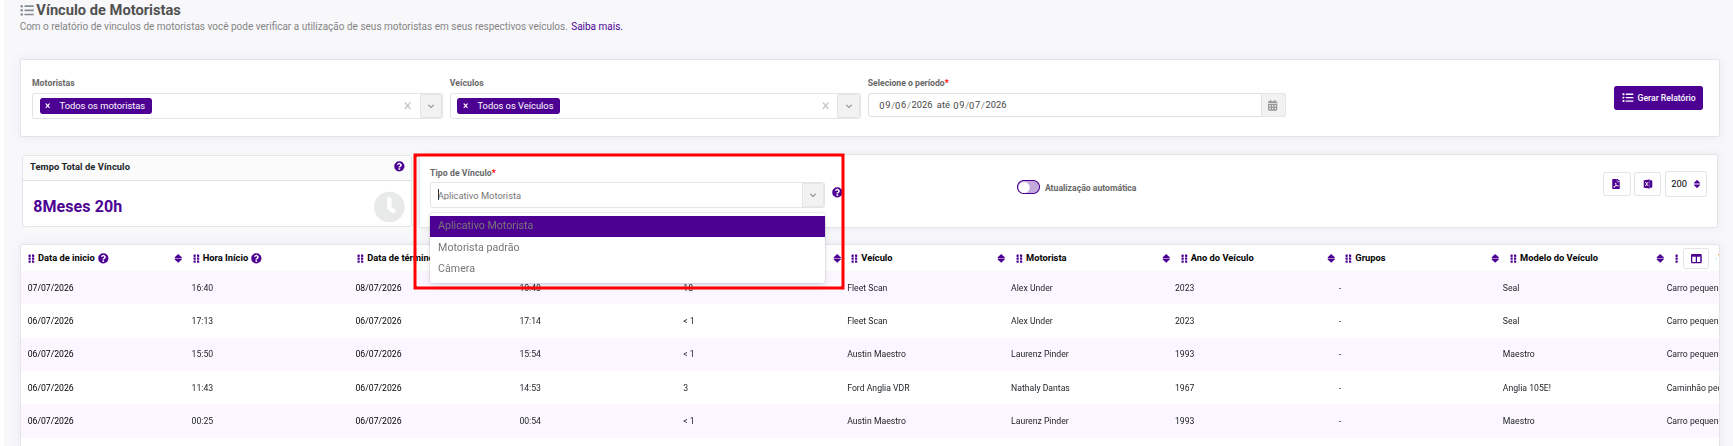Viewport: 1733px width, 446px height.
Task: Click the Caminhão vehicle type cell
Action: (x=1692, y=388)
